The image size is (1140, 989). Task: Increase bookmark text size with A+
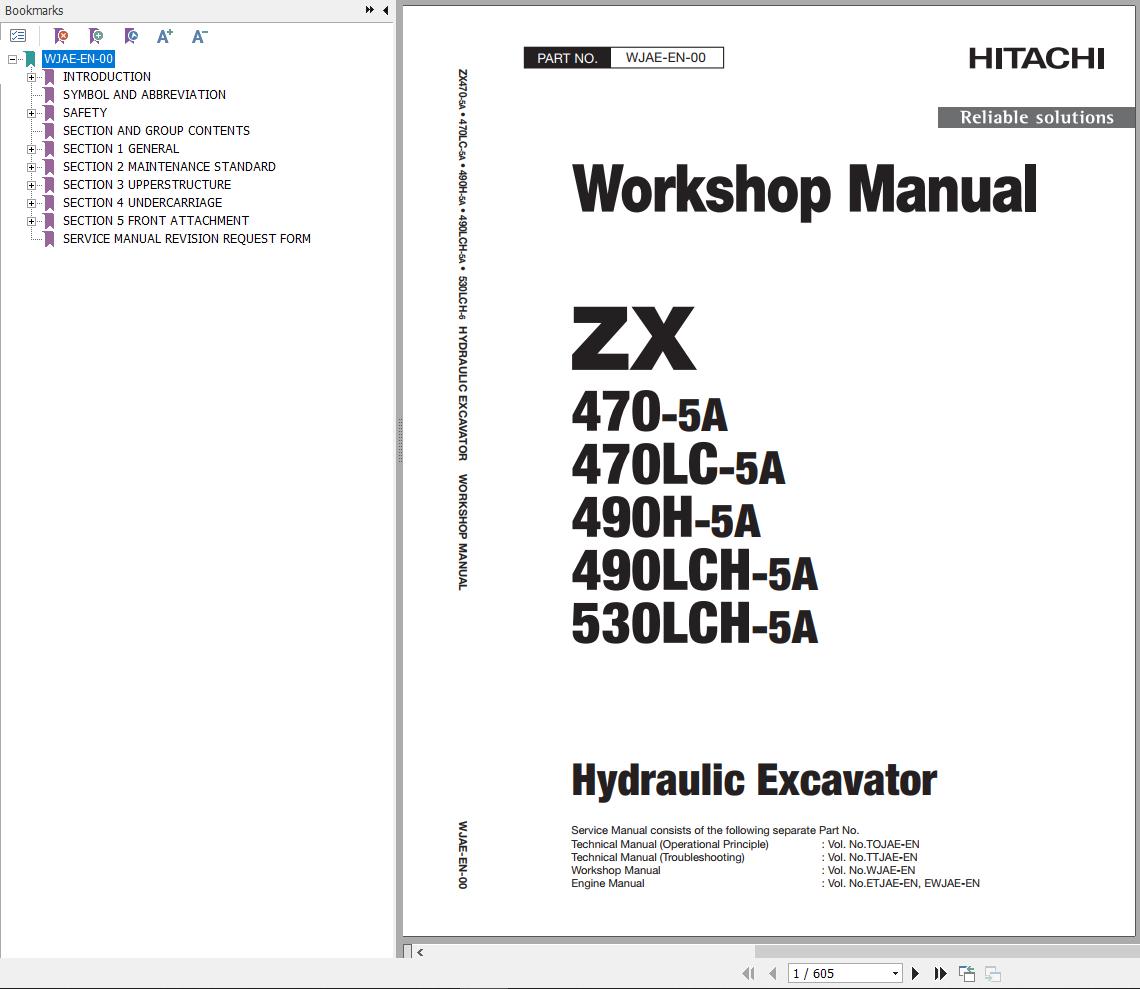165,36
